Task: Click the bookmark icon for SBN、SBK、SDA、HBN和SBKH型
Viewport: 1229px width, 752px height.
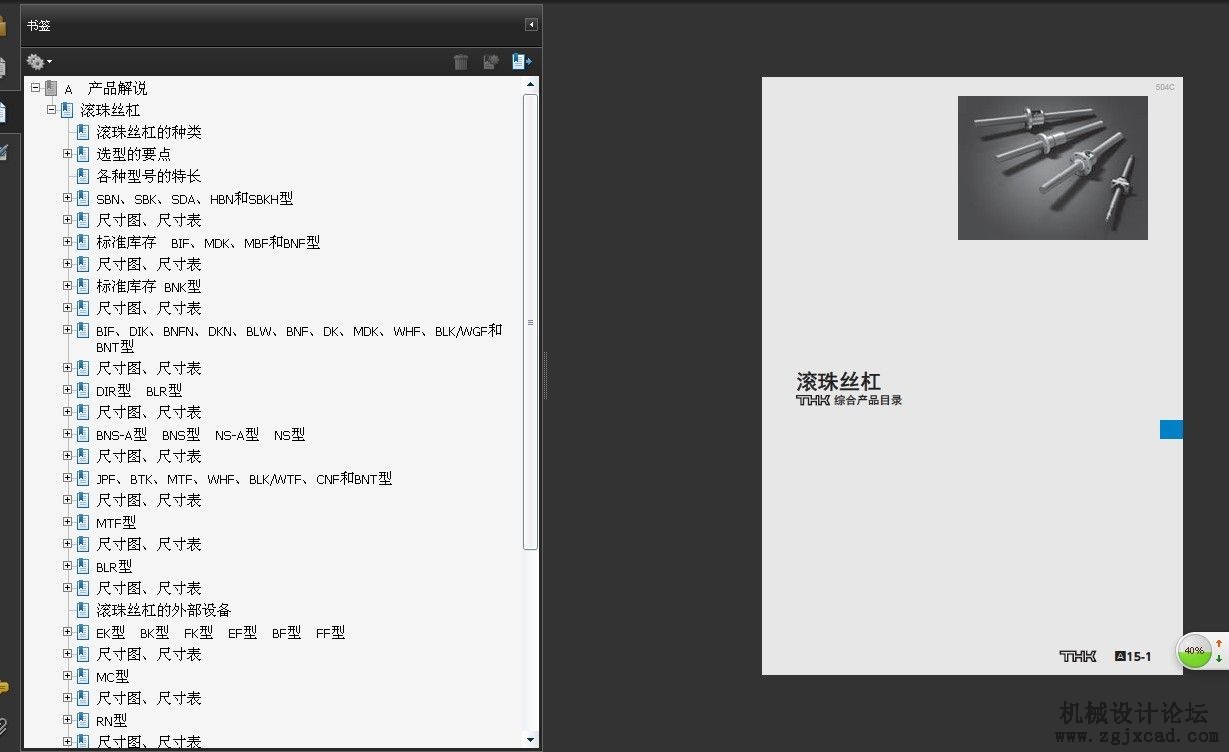Action: [83, 198]
